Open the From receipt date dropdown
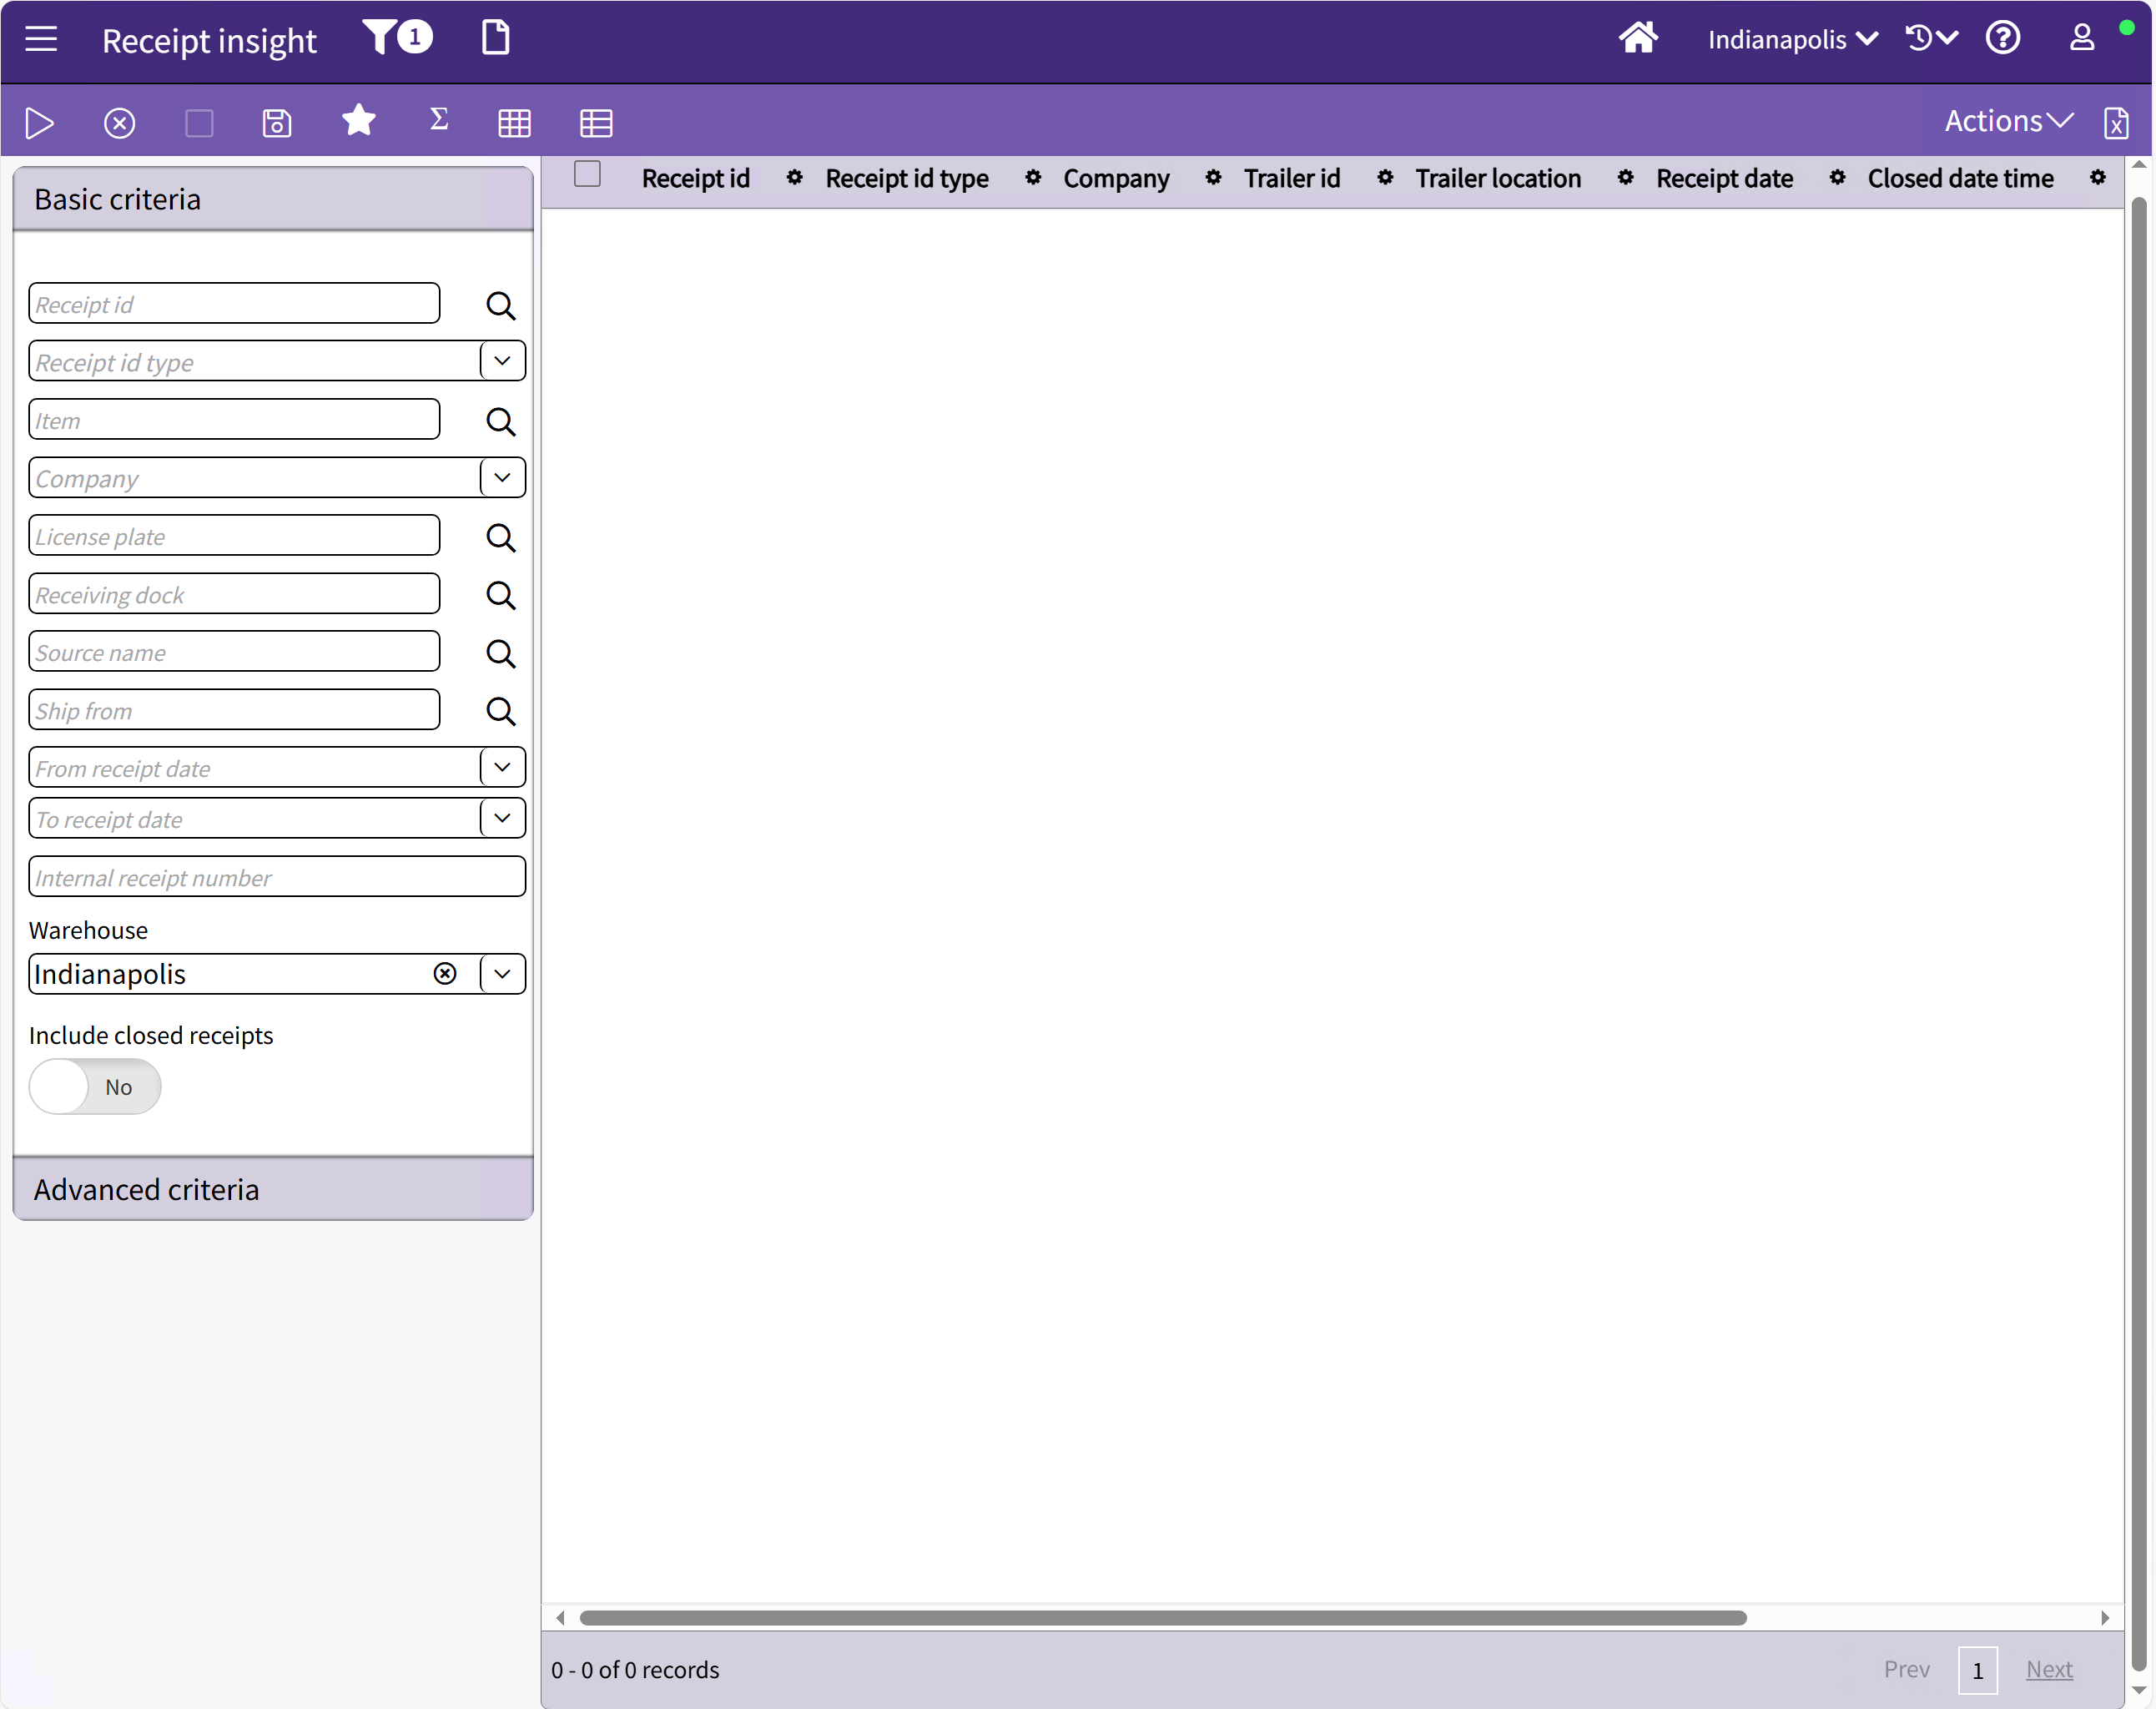The width and height of the screenshot is (2156, 1709). pyautogui.click(x=502, y=768)
